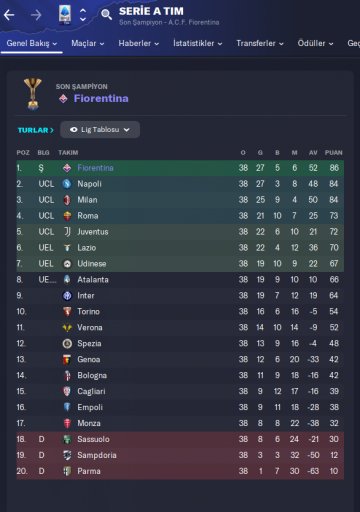The image size is (360, 512).
Task: Open the Transferler tab
Action: [x=260, y=43]
